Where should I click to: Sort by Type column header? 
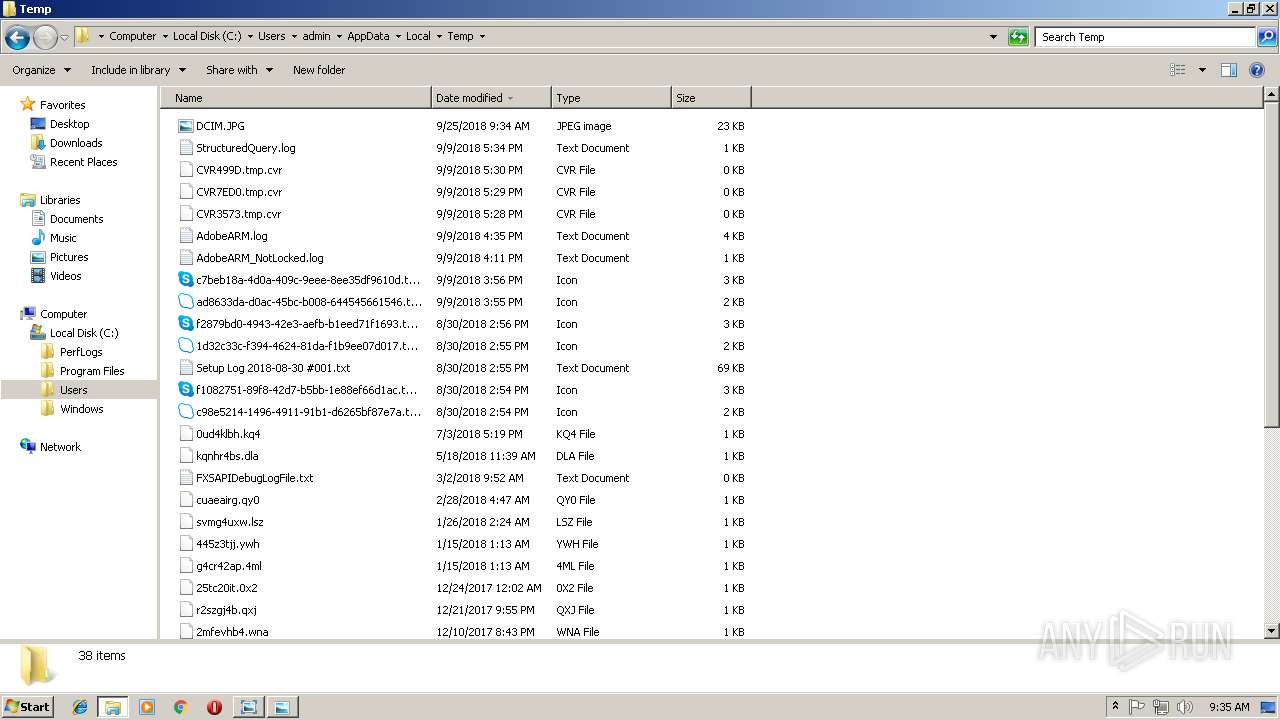tap(611, 98)
